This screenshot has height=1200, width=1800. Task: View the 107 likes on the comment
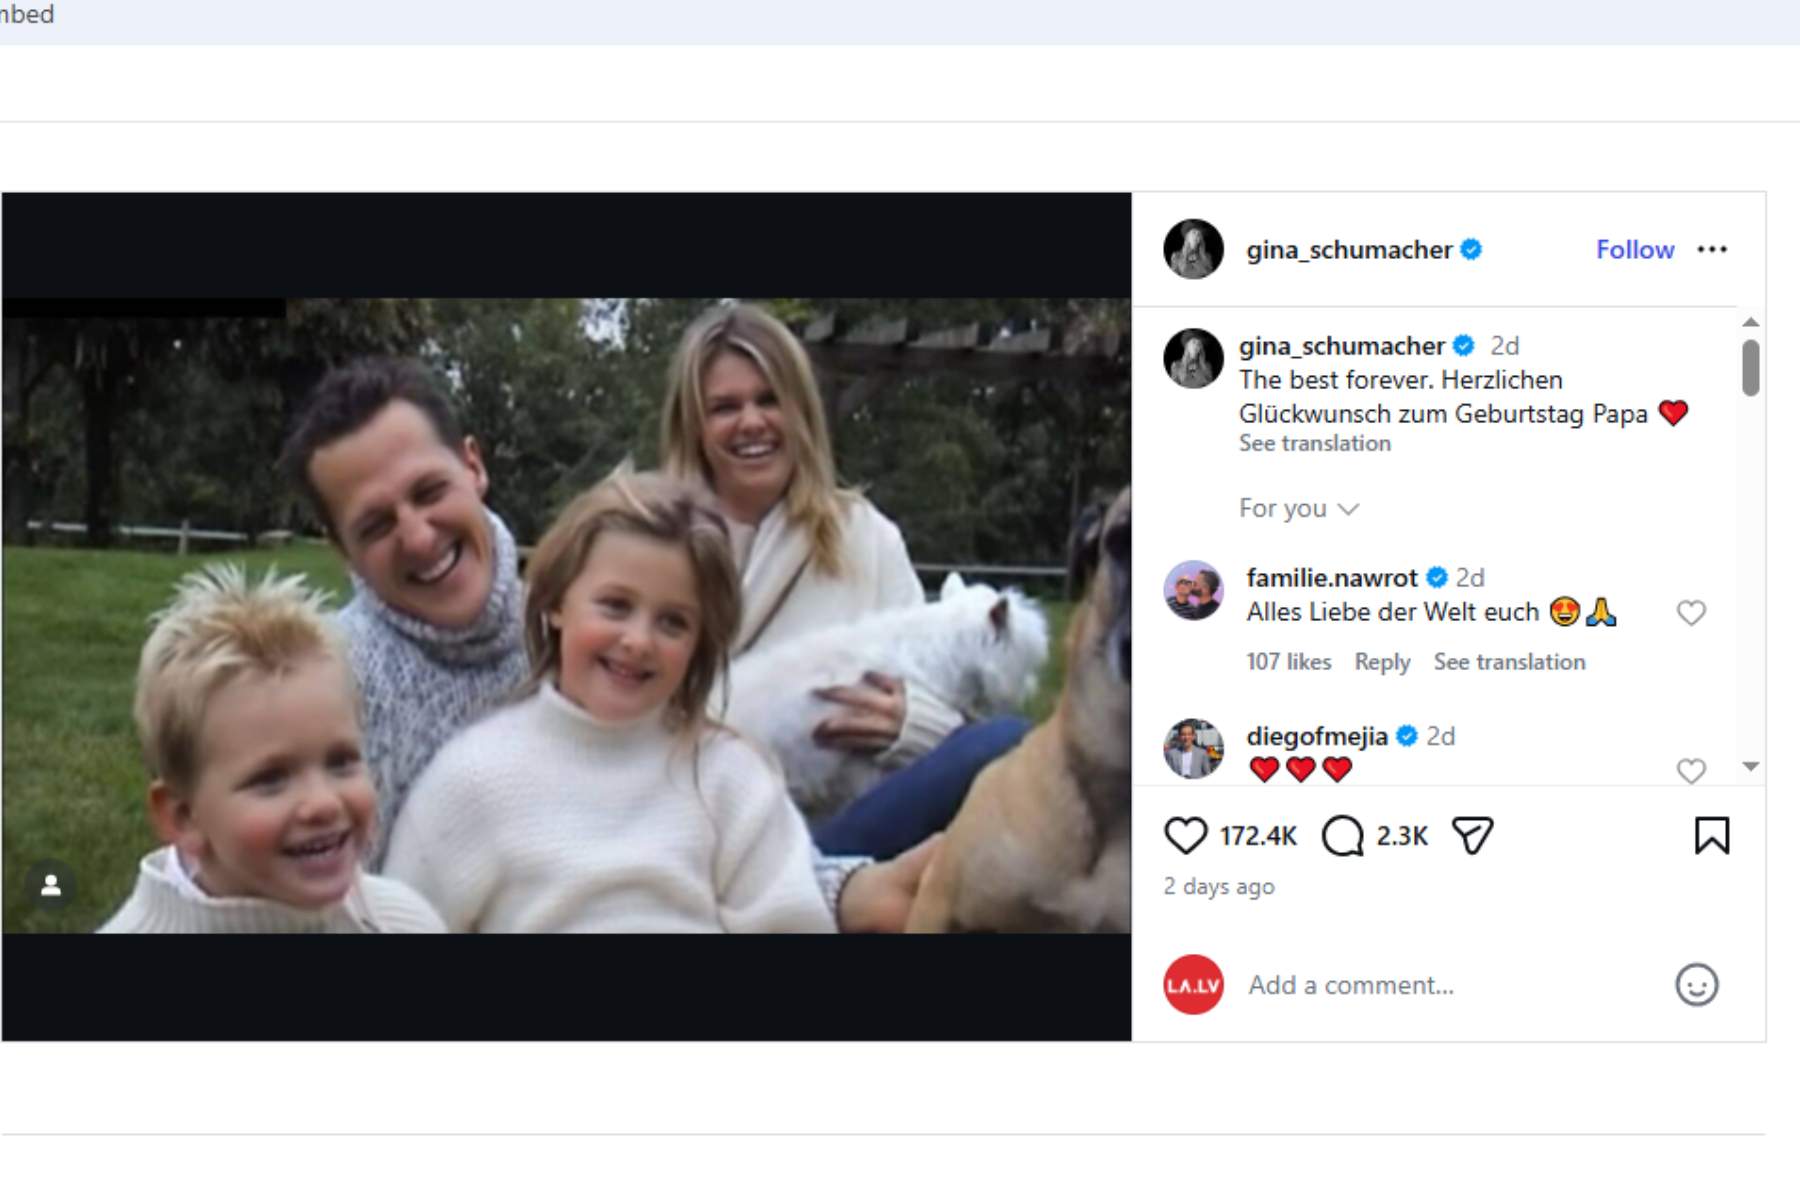[1288, 662]
